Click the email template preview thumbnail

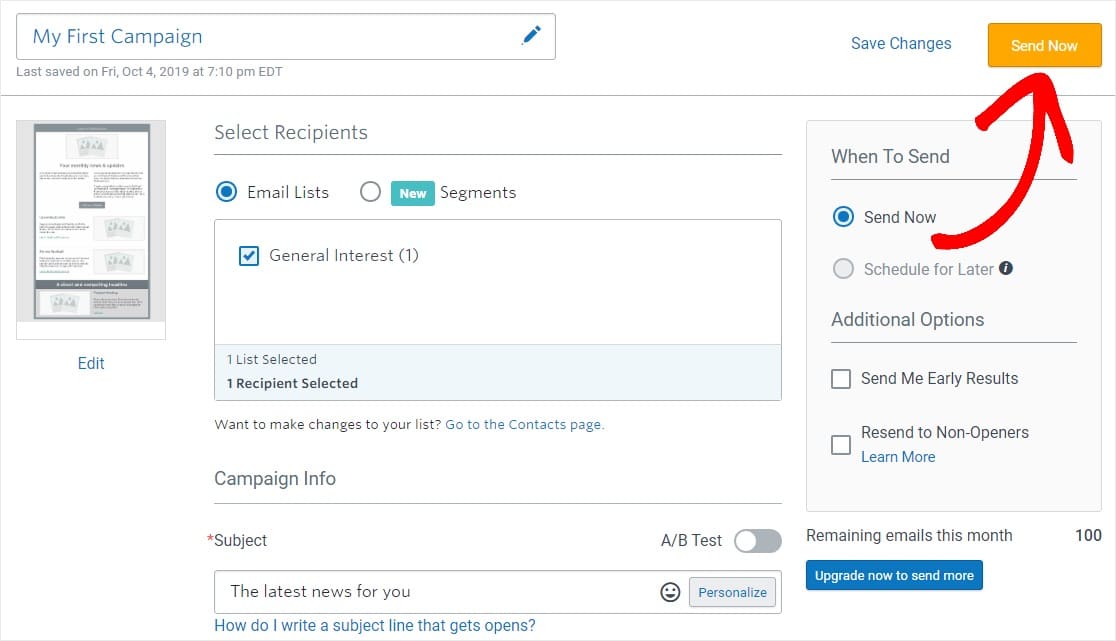click(92, 221)
